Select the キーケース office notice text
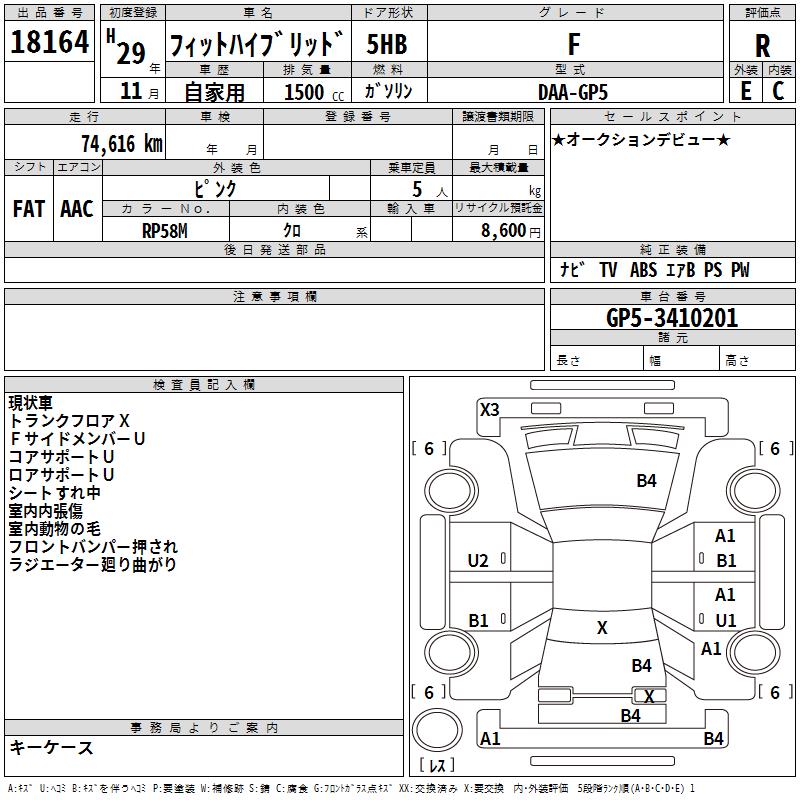Screen dimensions: 800x800 coord(52,748)
